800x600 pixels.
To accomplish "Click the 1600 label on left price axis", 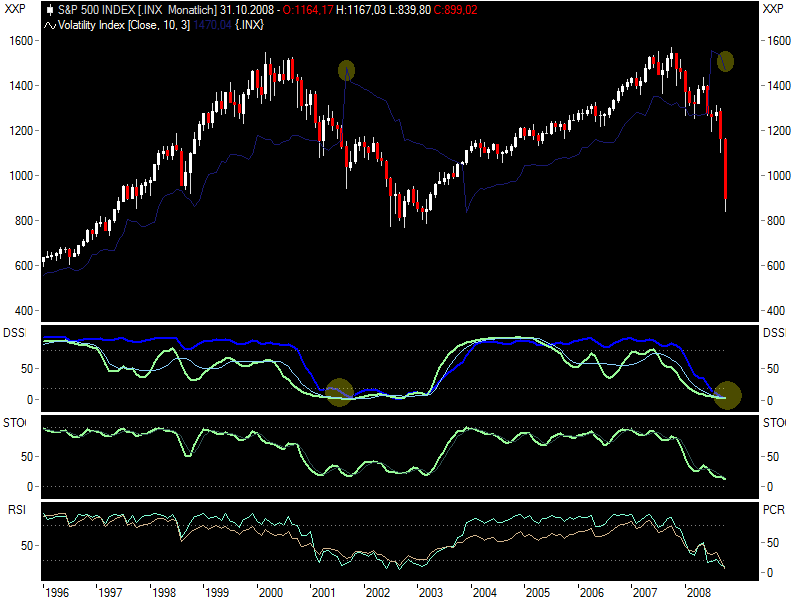I will (x=21, y=41).
